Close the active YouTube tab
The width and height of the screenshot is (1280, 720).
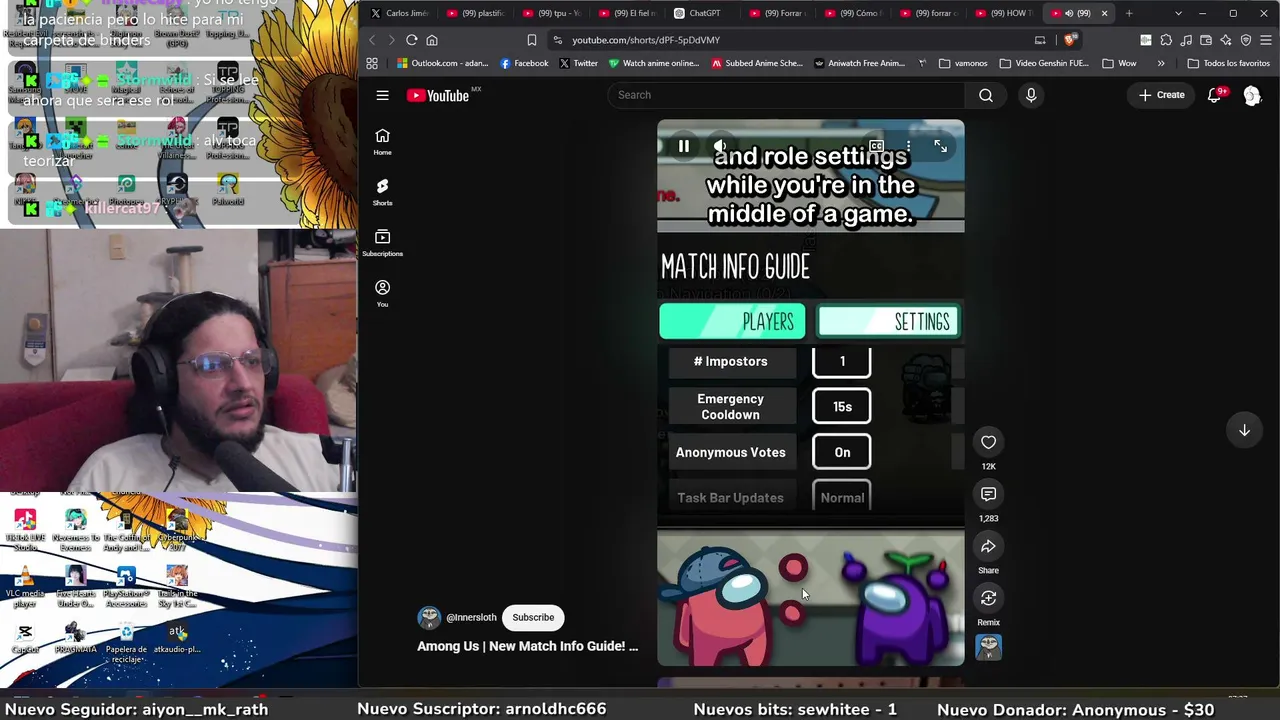coord(1104,13)
